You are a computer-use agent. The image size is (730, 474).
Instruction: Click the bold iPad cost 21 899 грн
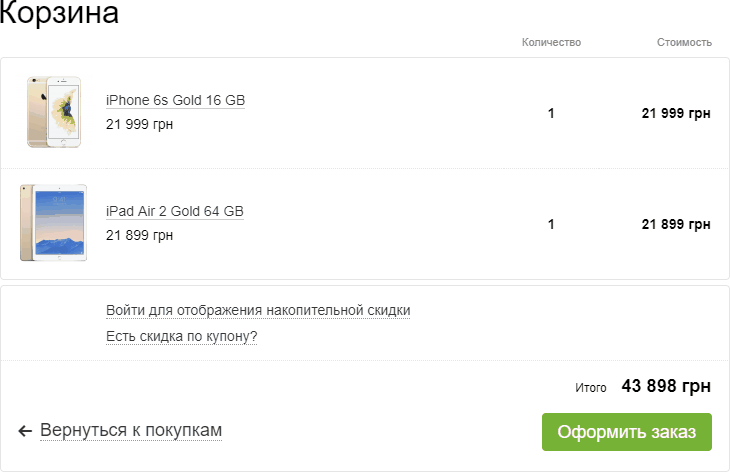676,224
